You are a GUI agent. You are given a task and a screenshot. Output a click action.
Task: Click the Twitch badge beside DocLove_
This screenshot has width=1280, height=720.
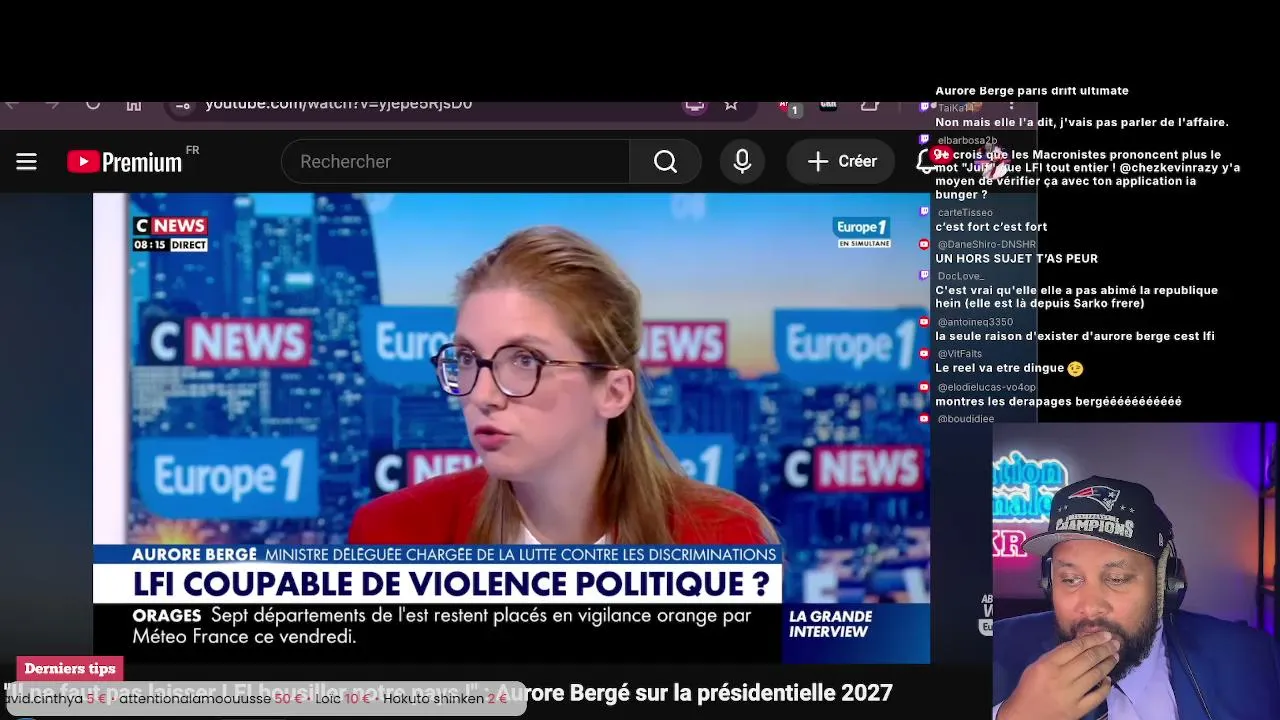[x=924, y=275]
